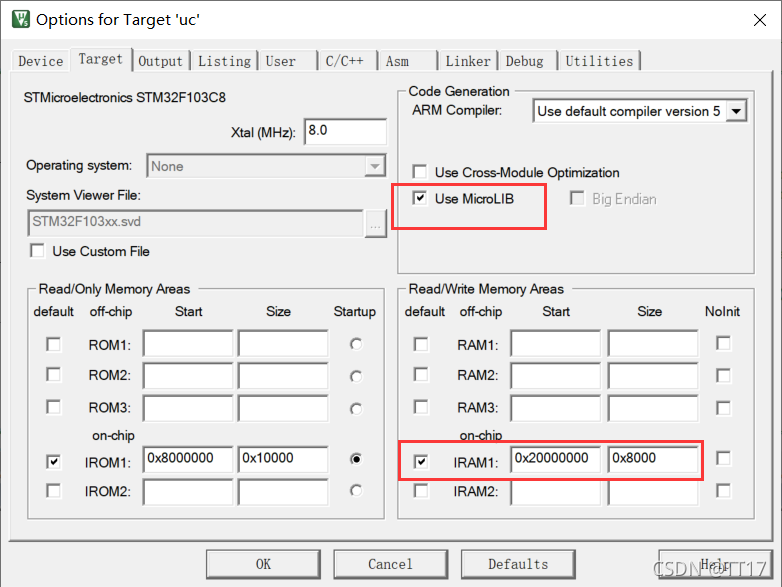
Task: Uncheck the IRAM1 default checkbox
Action: point(421,461)
